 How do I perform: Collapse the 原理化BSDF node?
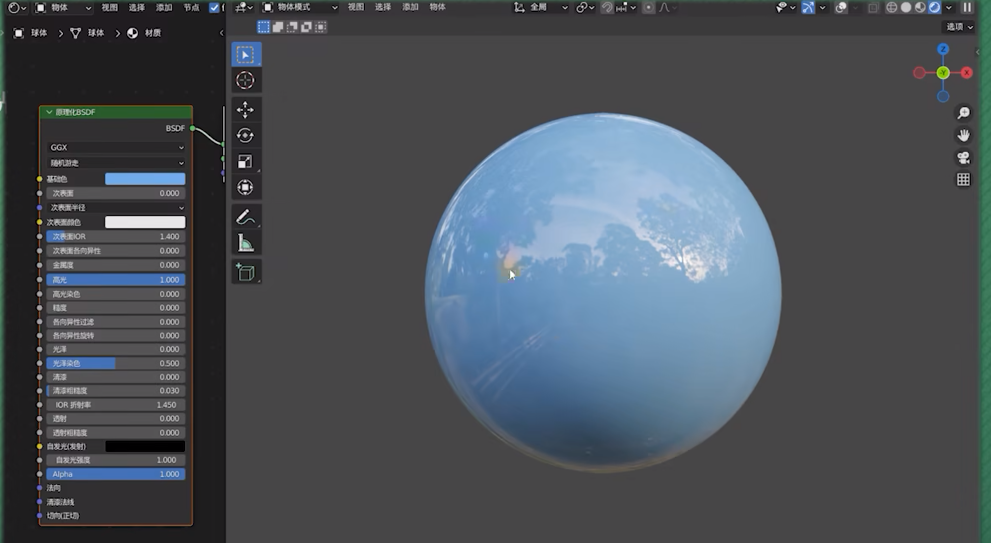(x=49, y=112)
